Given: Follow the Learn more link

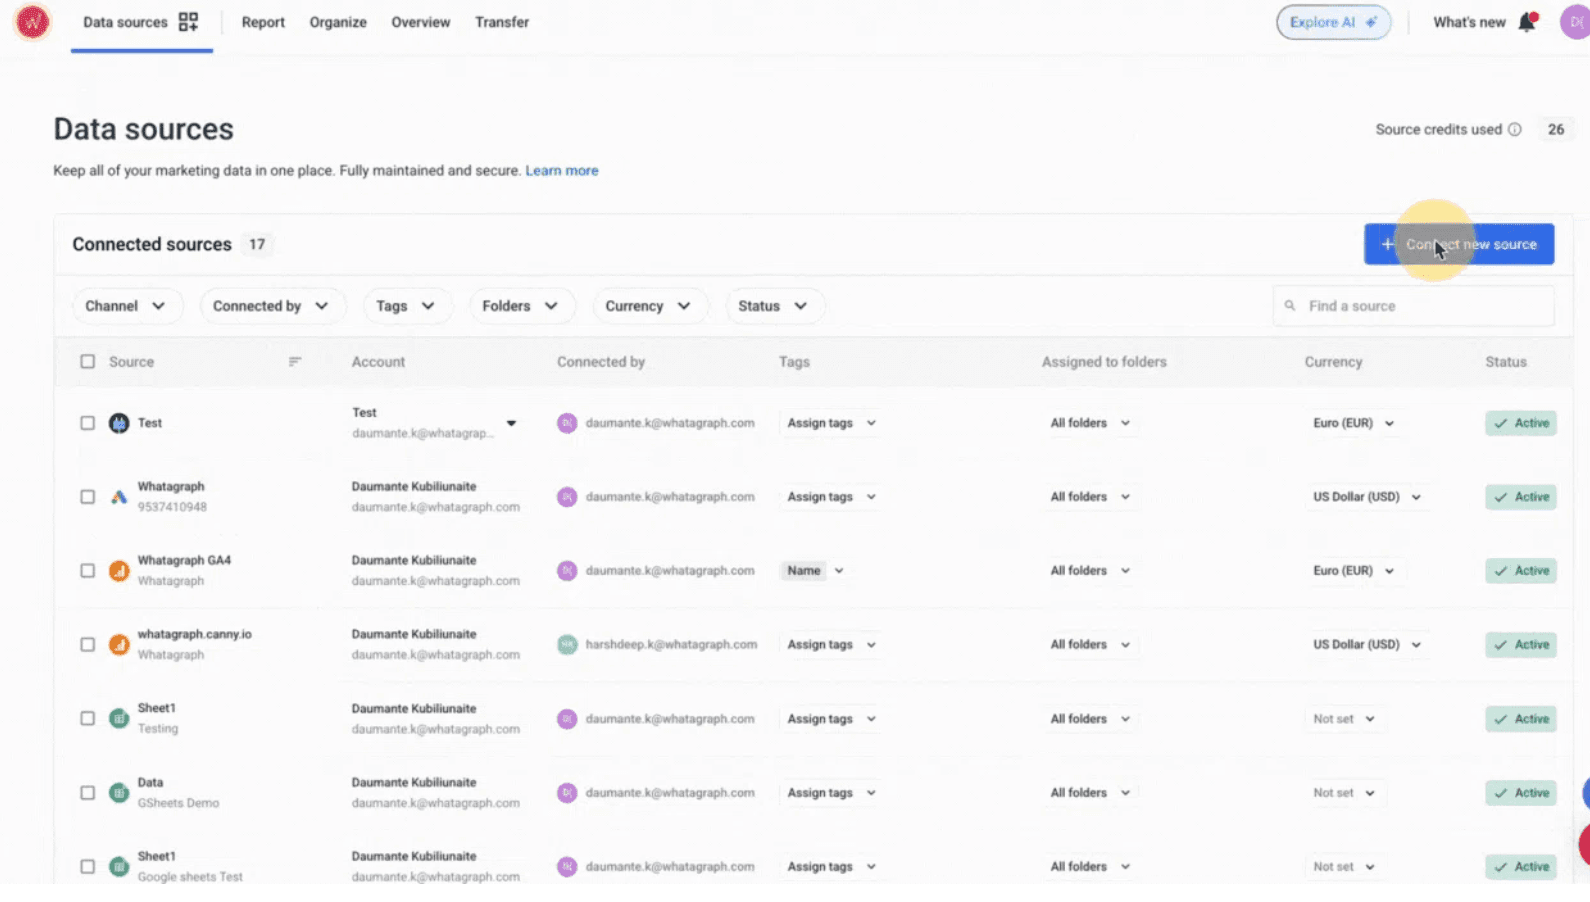Looking at the screenshot, I should (562, 171).
